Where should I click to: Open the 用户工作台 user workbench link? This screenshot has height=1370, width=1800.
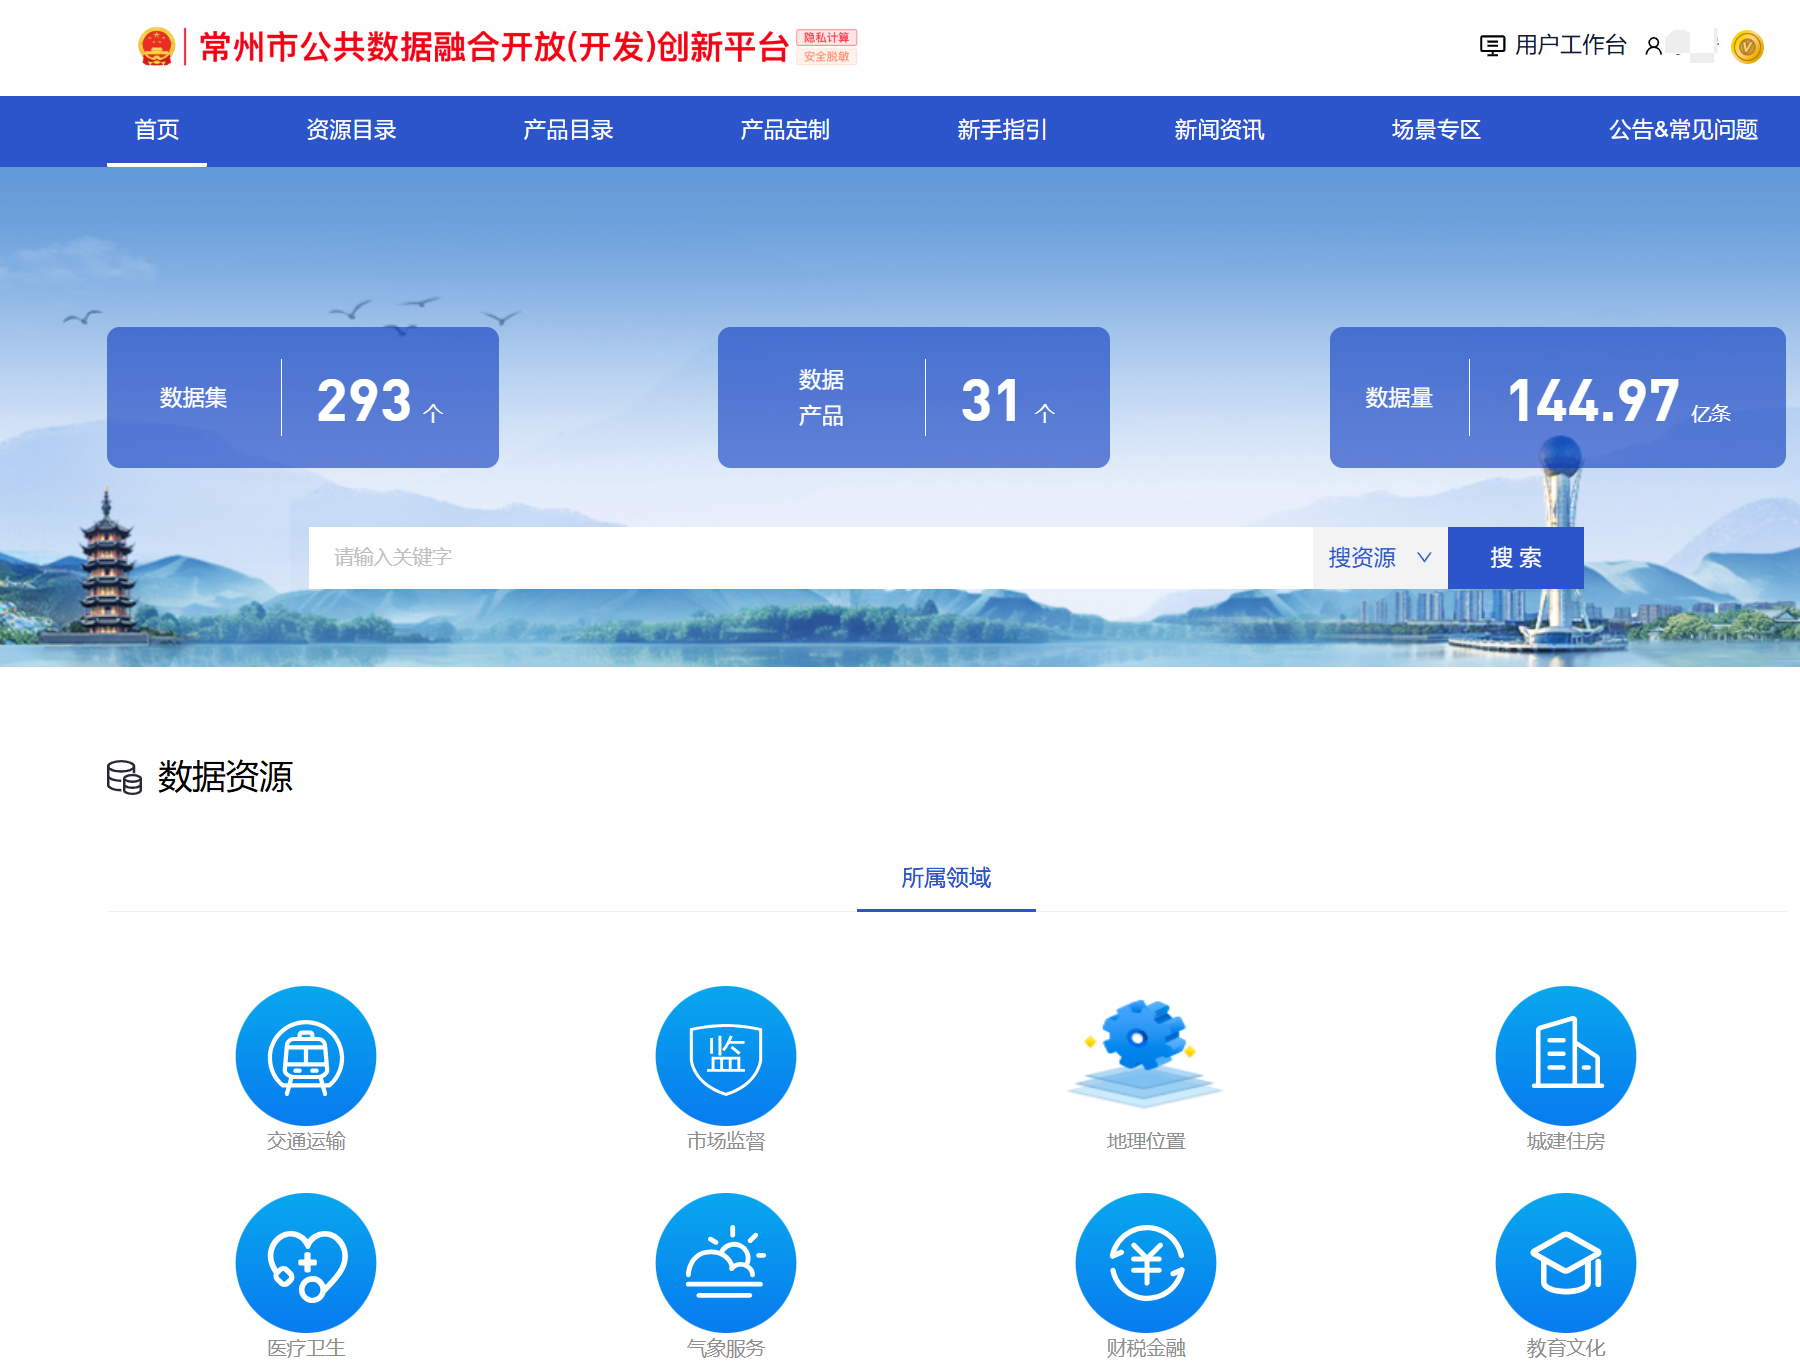[1553, 46]
